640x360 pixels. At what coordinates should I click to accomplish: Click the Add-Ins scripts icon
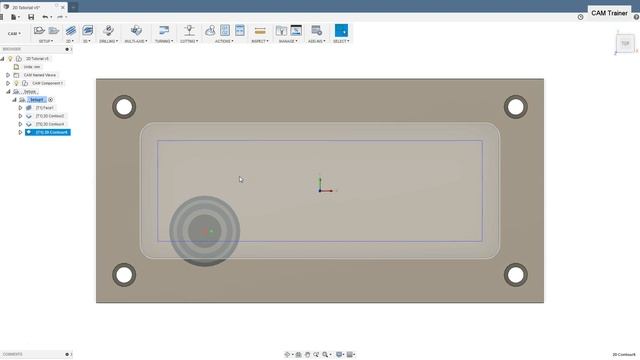(316, 31)
